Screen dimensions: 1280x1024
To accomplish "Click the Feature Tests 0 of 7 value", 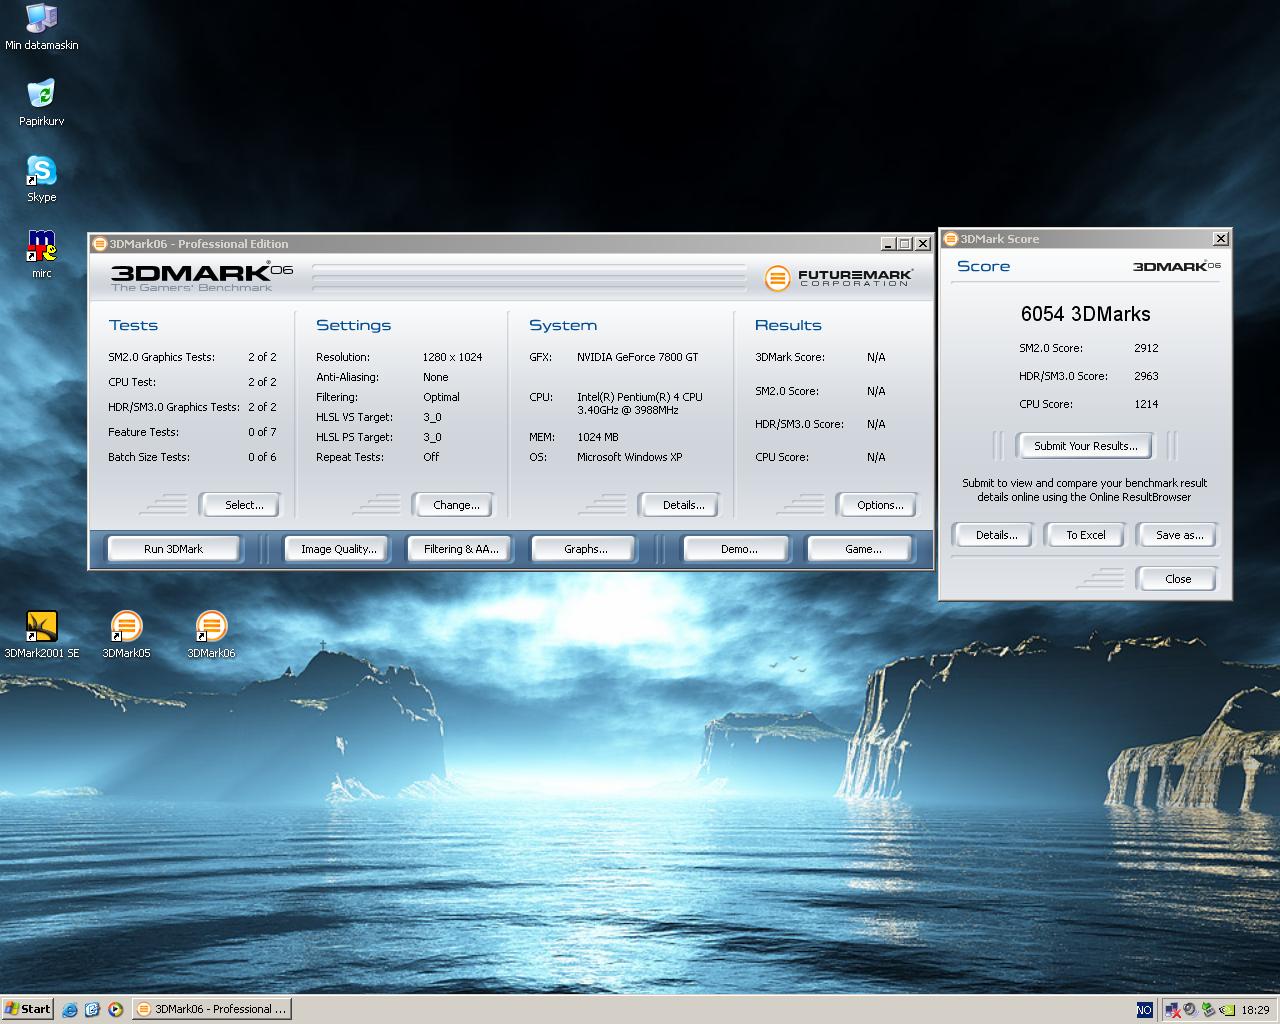I will (x=262, y=432).
